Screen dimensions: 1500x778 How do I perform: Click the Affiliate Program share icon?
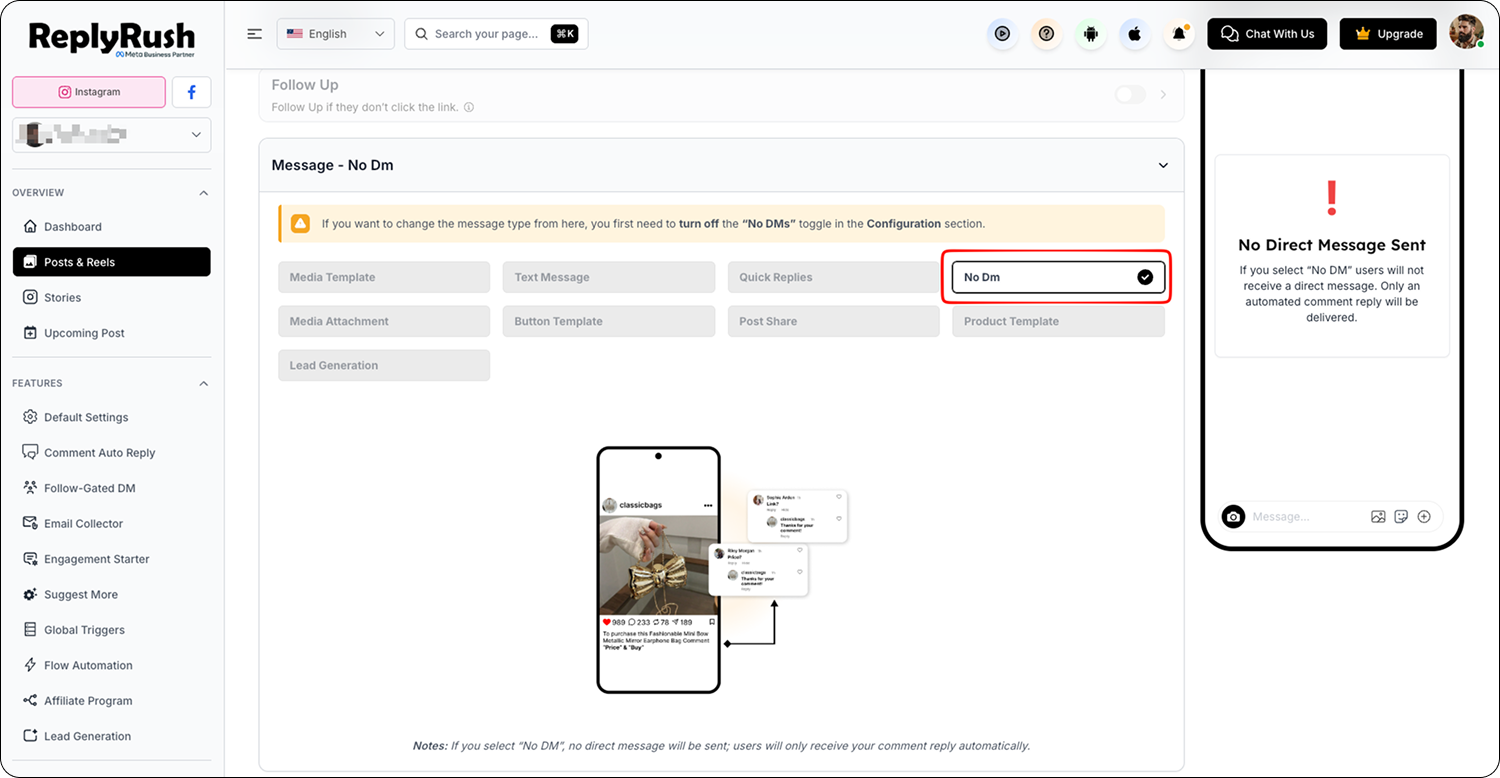pos(29,700)
